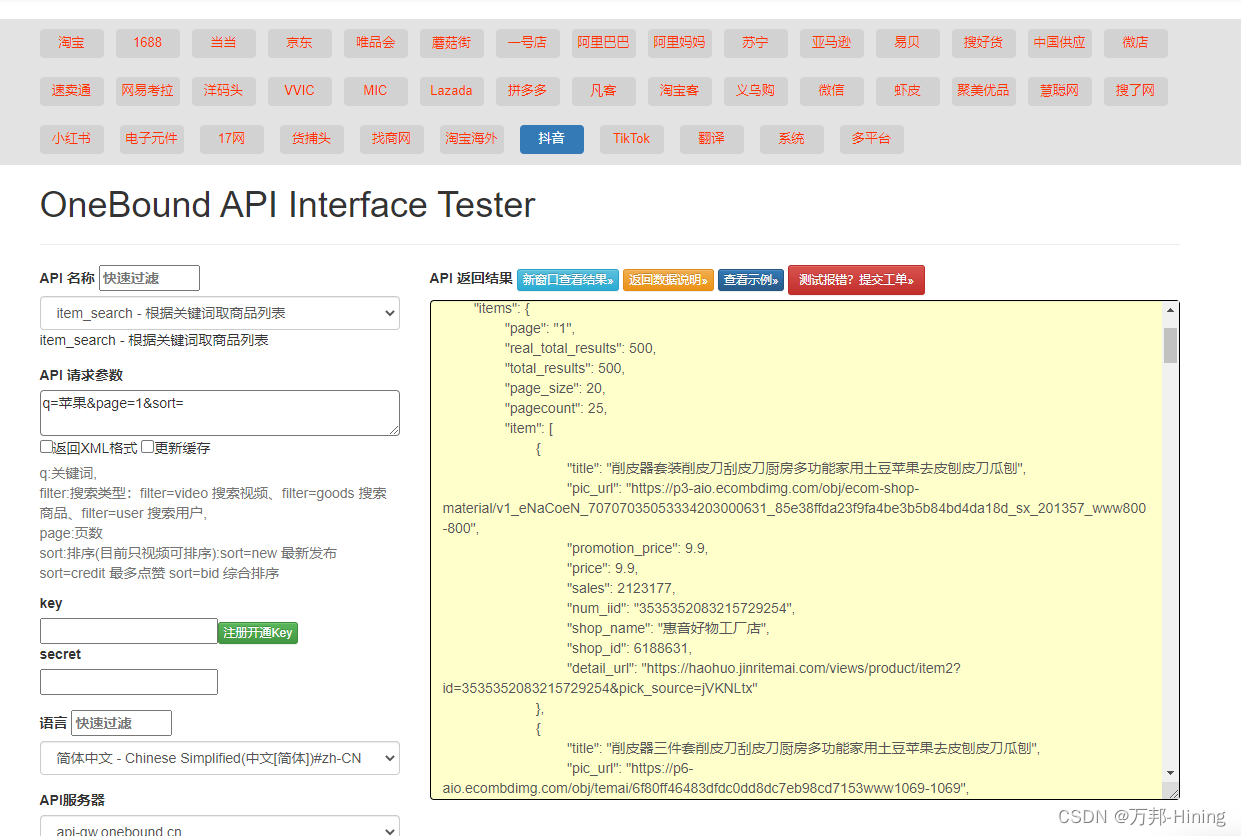1241x836 pixels.
Task: Focus the API 请求参数 textarea
Action: pos(220,413)
